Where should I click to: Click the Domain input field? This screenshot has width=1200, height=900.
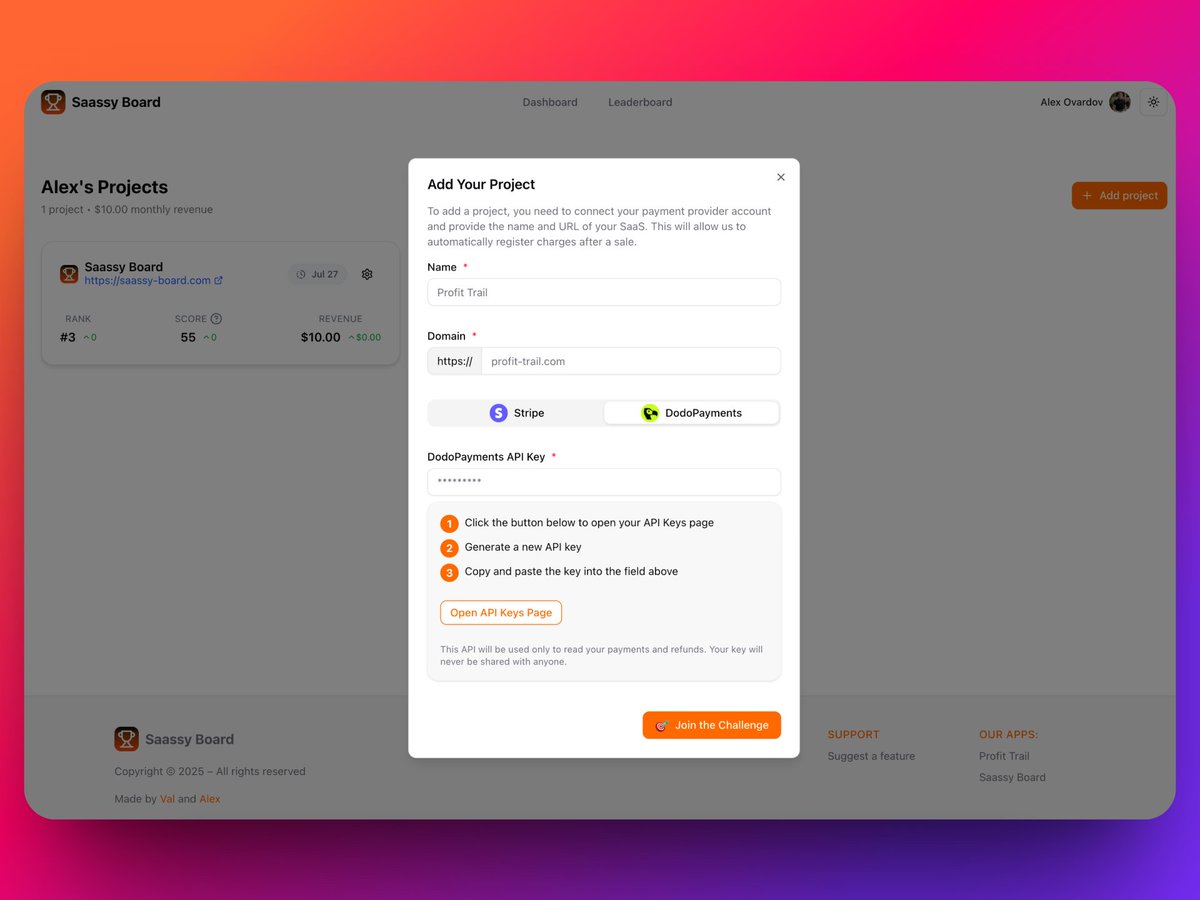click(631, 361)
